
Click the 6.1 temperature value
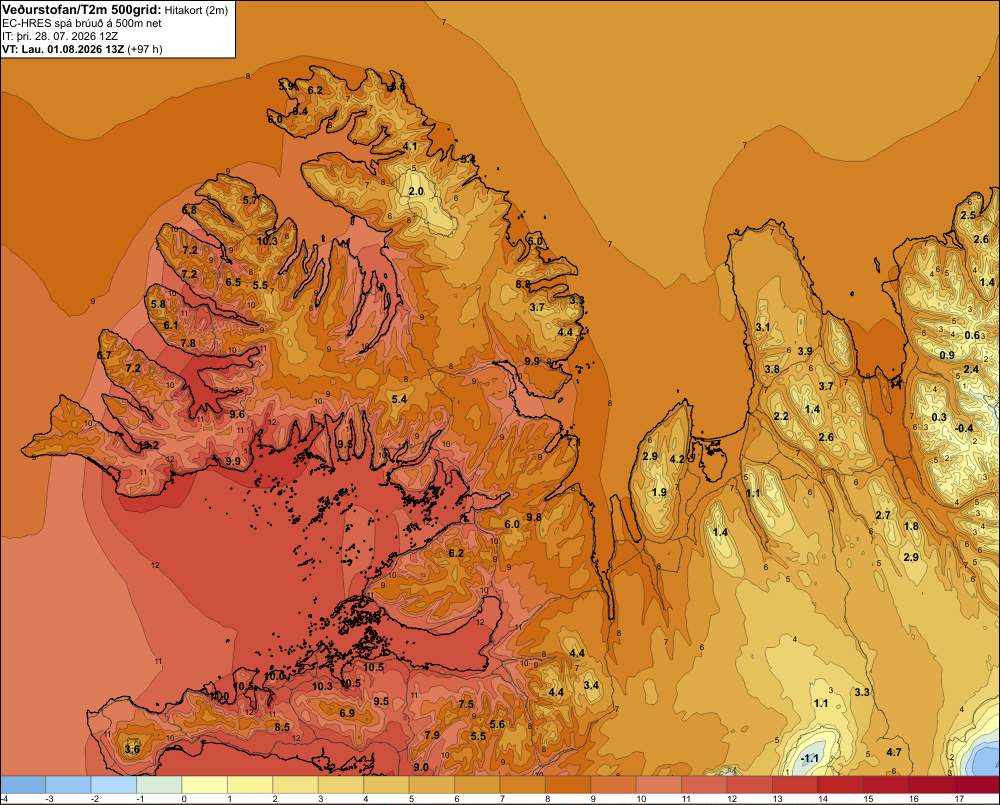click(171, 325)
